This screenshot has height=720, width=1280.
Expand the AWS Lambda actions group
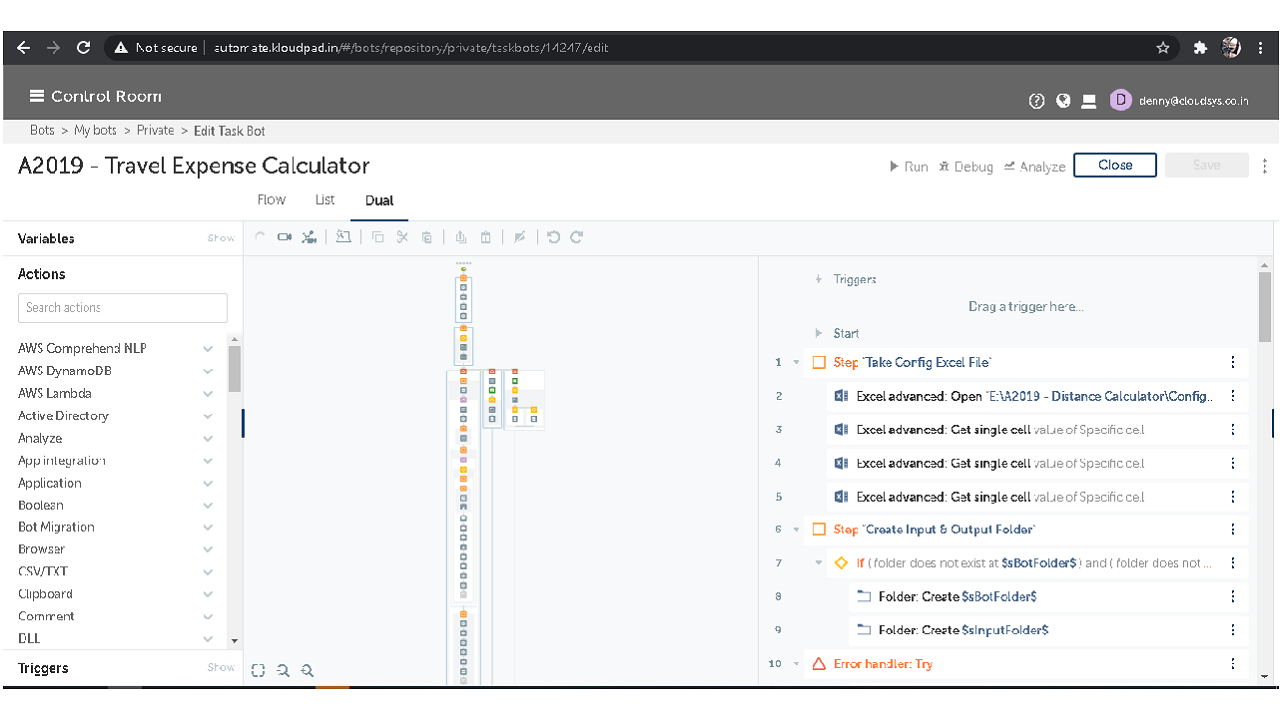point(208,394)
